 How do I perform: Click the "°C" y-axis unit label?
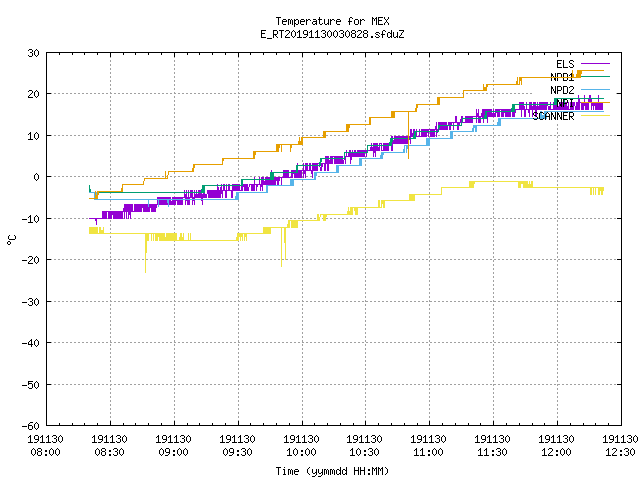click(11, 240)
